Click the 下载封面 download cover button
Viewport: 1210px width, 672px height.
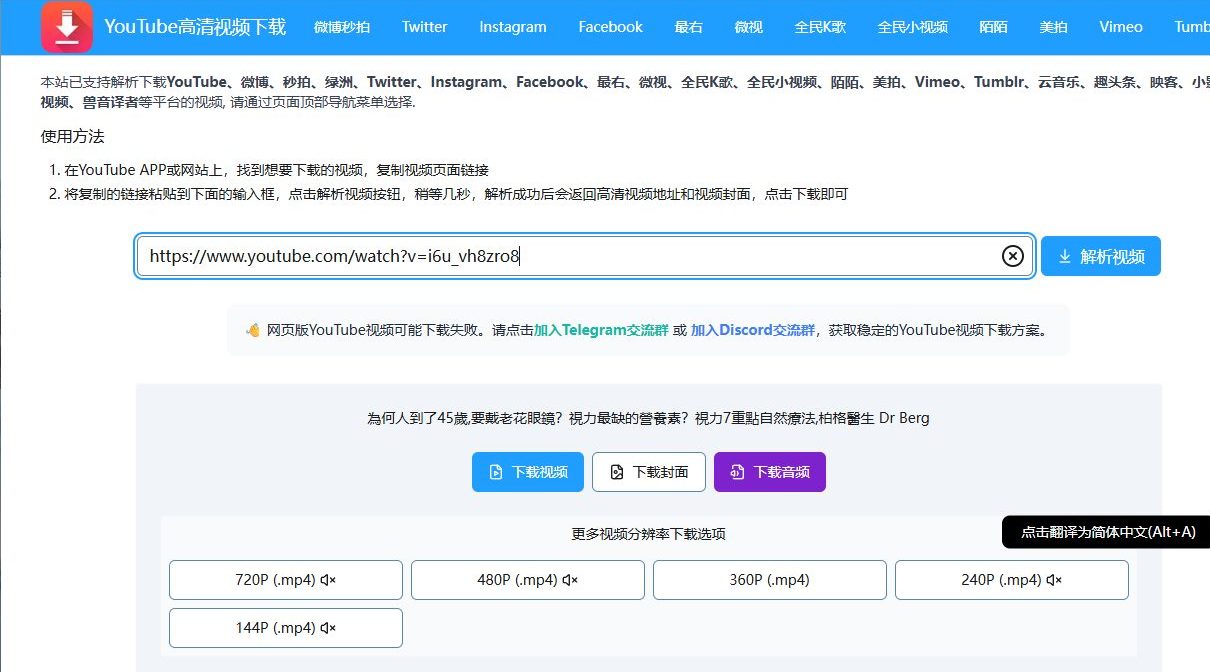pyautogui.click(x=648, y=472)
